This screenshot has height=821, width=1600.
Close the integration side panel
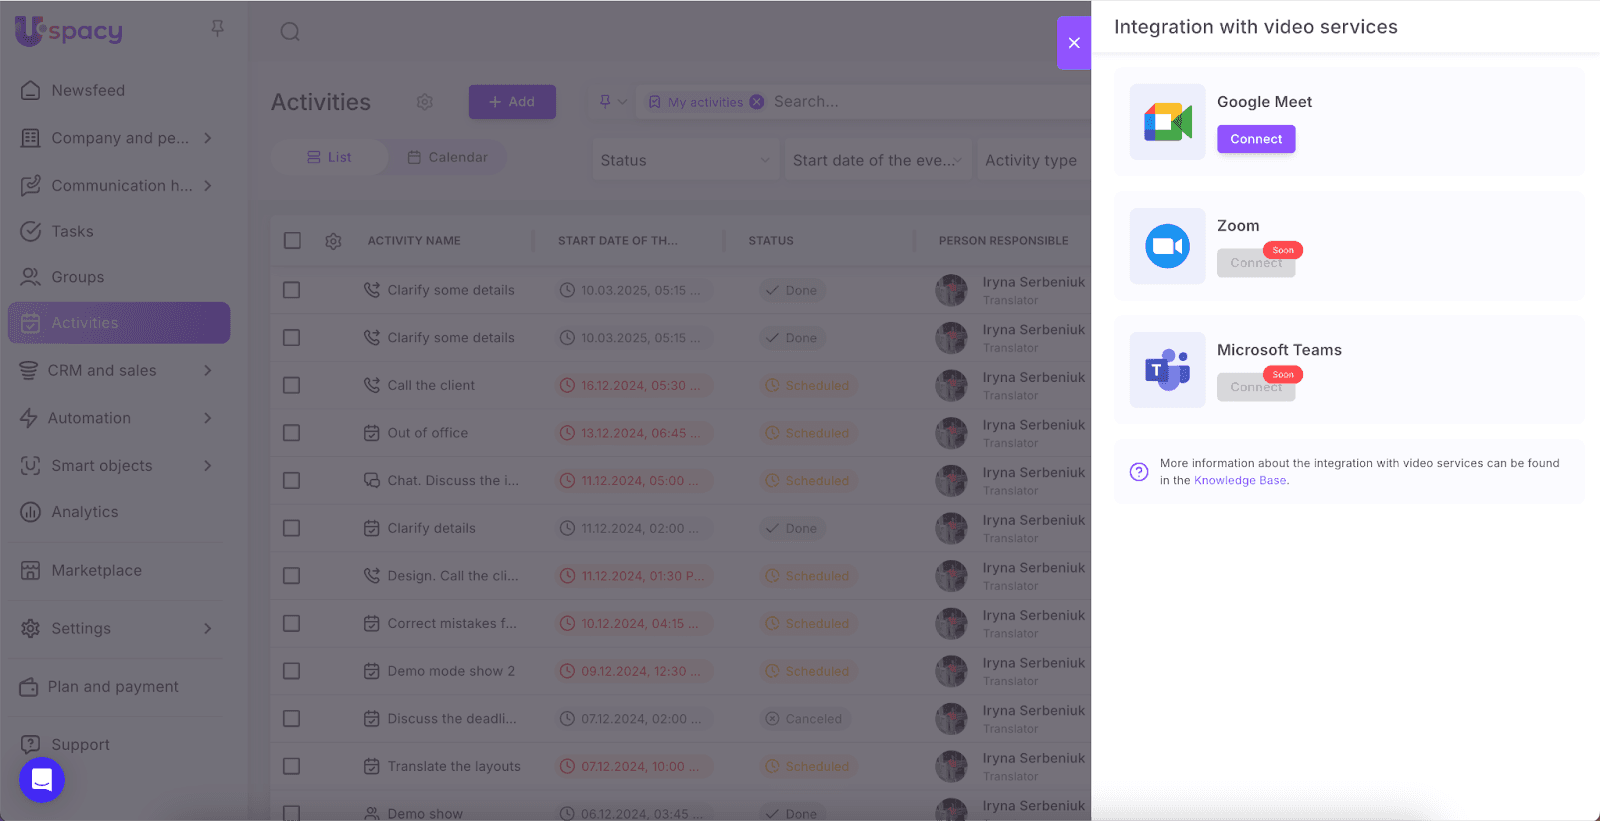point(1074,43)
